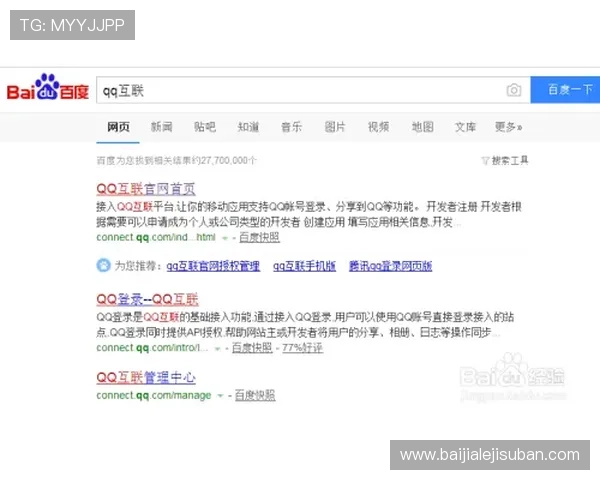
Task: Open suggested link qq互联官网授权管理
Action: click(213, 266)
